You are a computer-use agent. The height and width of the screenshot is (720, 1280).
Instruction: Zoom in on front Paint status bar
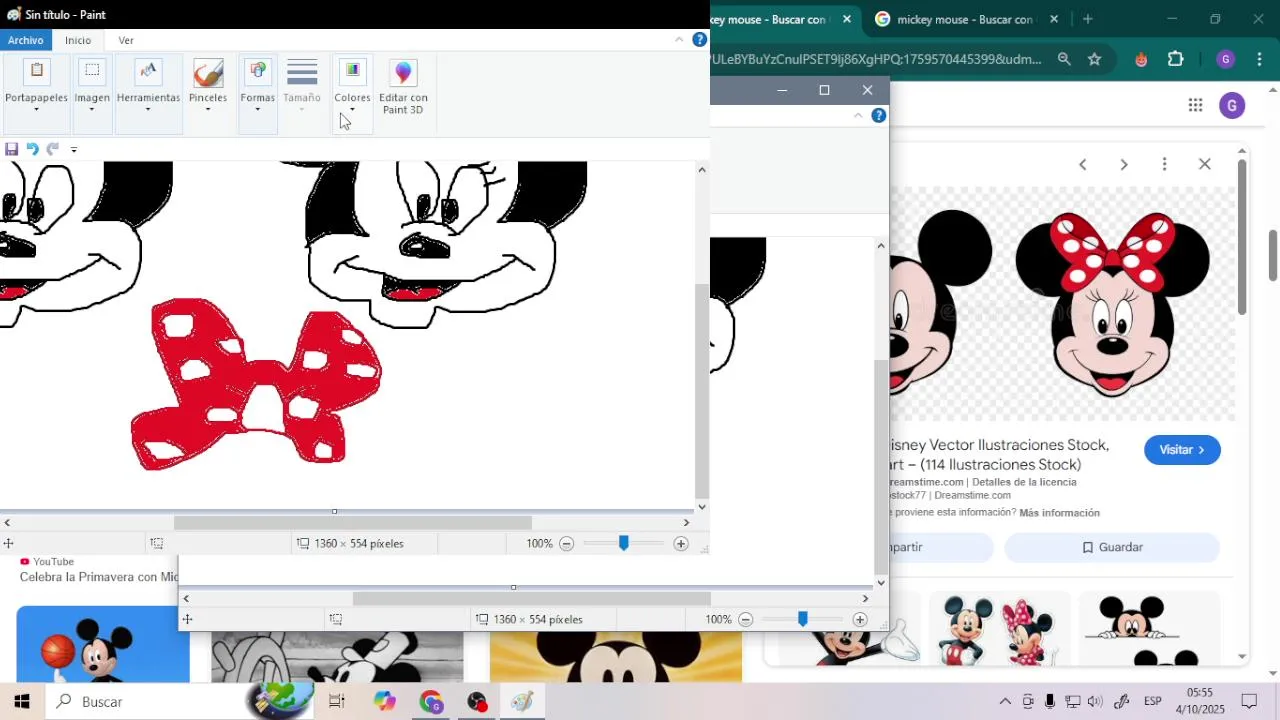click(681, 544)
